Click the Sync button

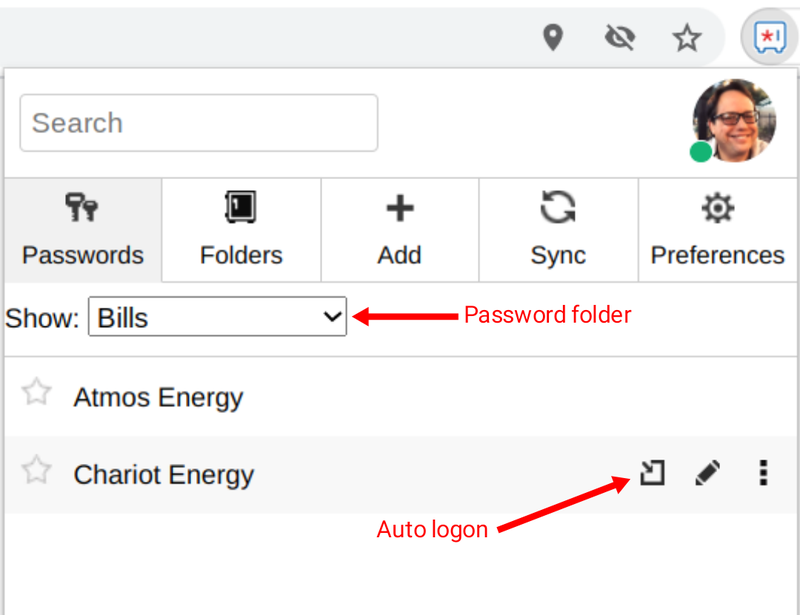pyautogui.click(x=559, y=230)
